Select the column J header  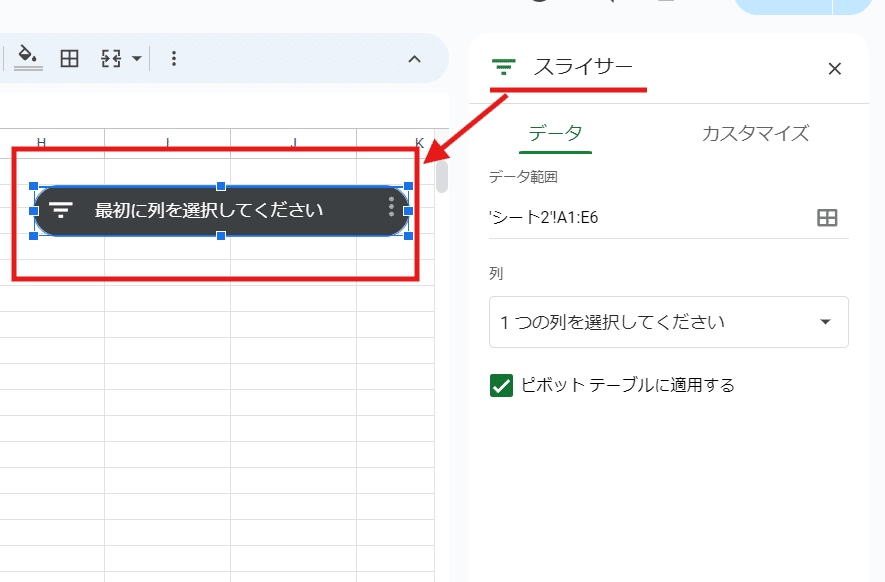click(293, 142)
